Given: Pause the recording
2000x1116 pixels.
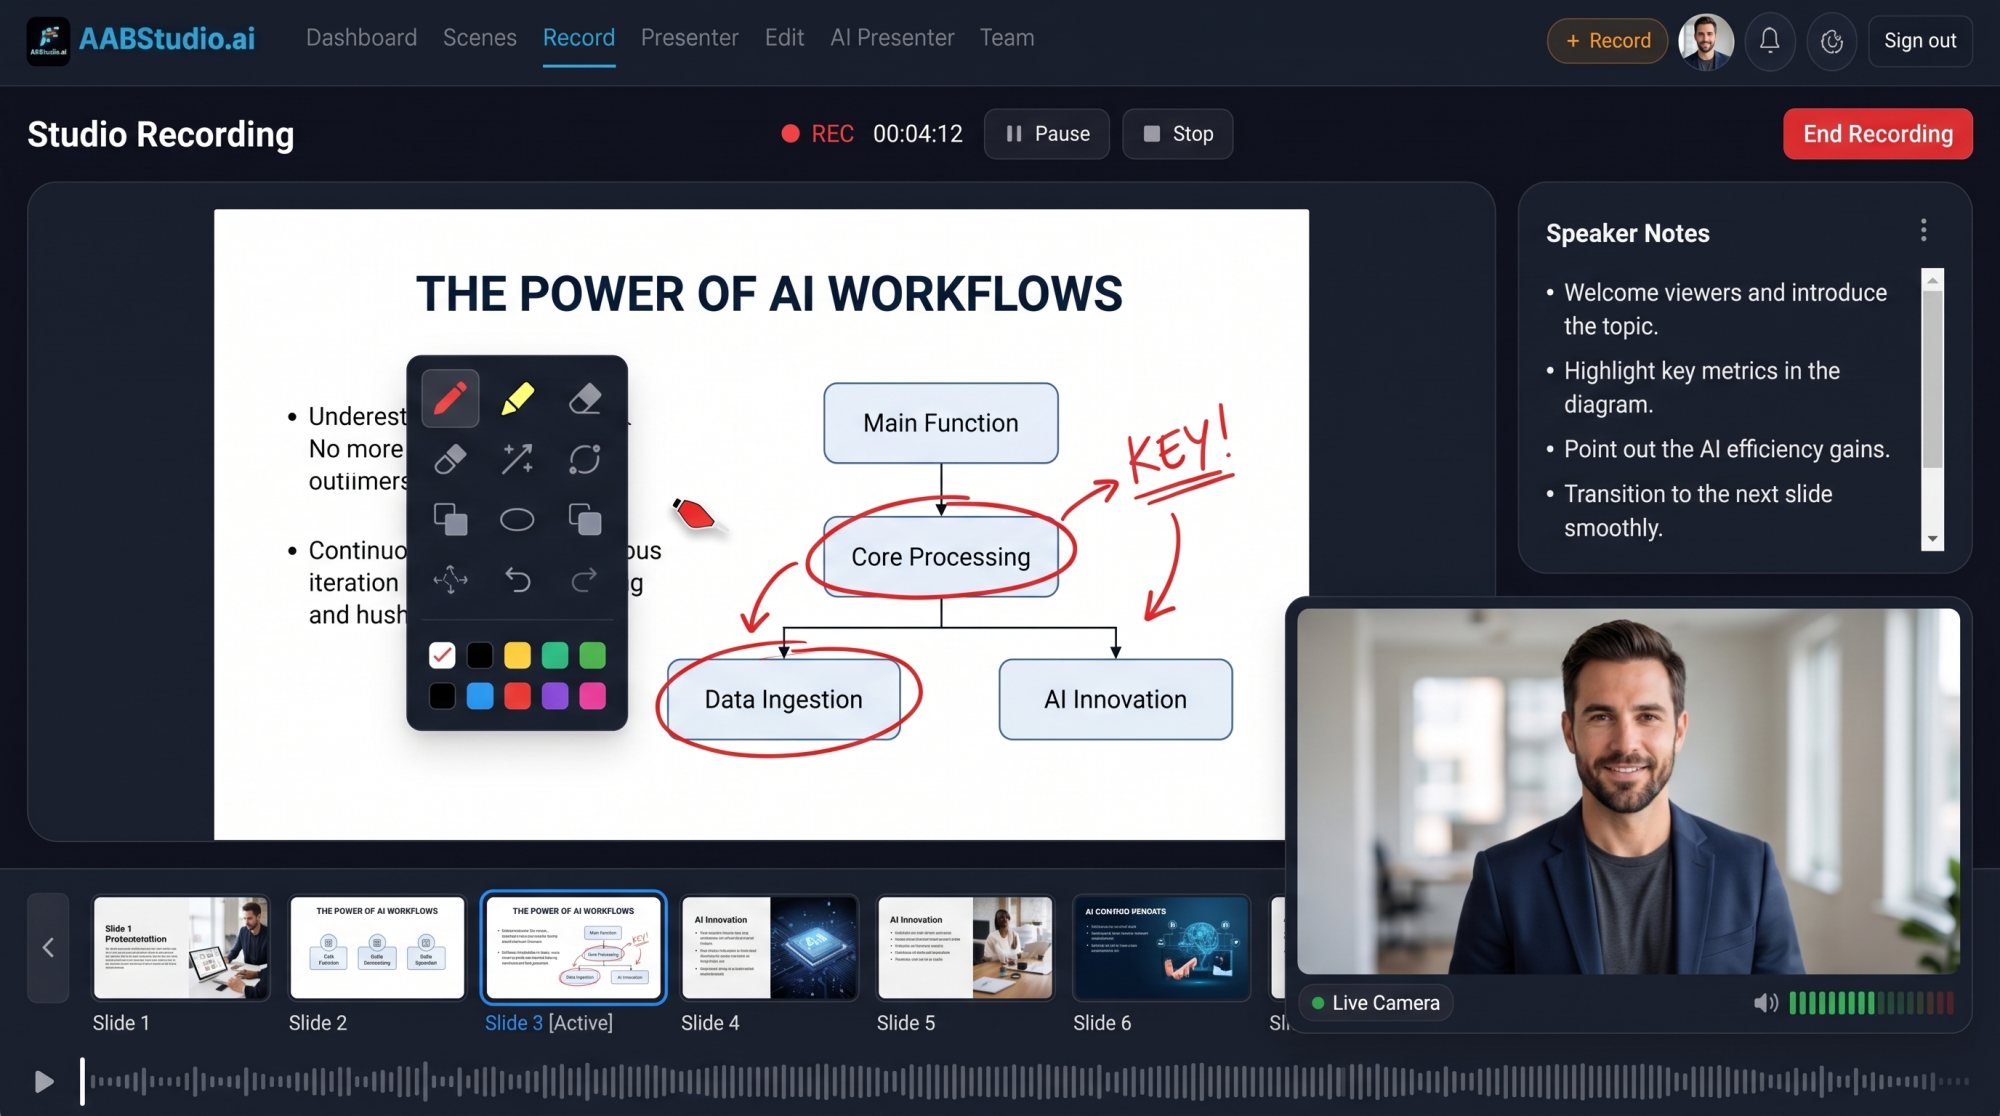Looking at the screenshot, I should click(x=1047, y=134).
